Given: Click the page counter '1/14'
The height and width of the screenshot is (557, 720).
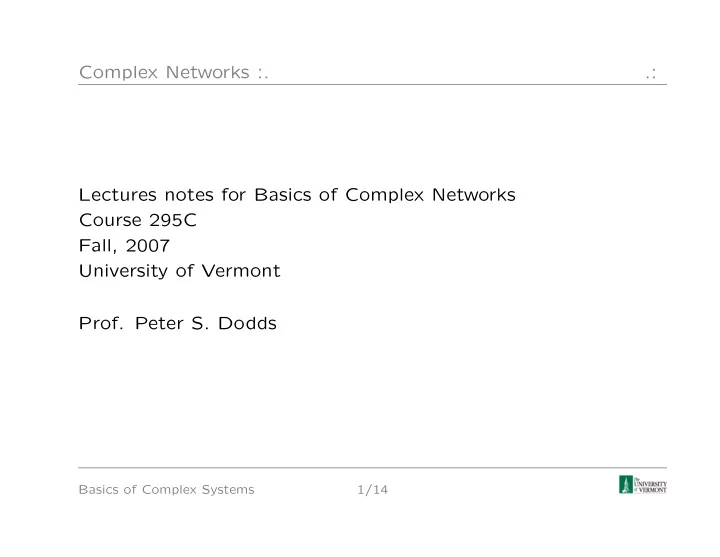Looking at the screenshot, I should [x=372, y=489].
